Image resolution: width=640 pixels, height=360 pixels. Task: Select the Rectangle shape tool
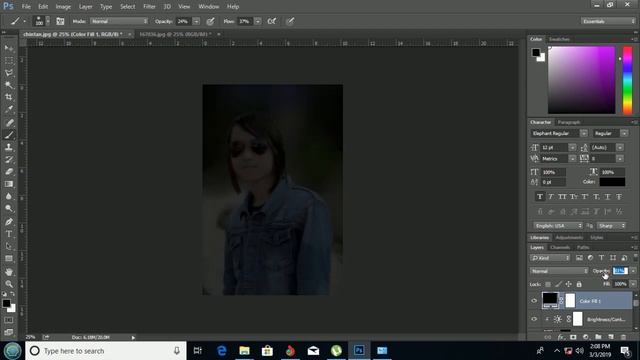(9, 258)
